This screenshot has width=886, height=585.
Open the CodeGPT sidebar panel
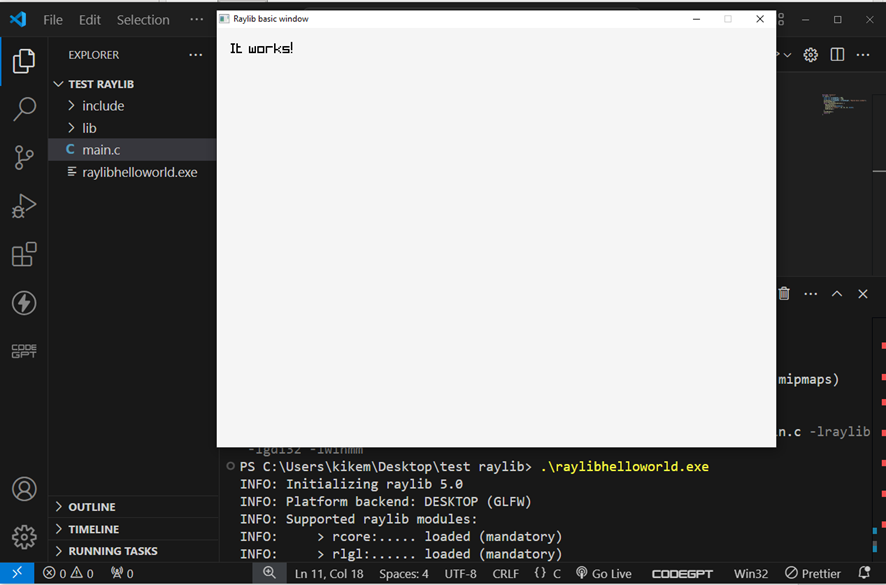pos(24,351)
